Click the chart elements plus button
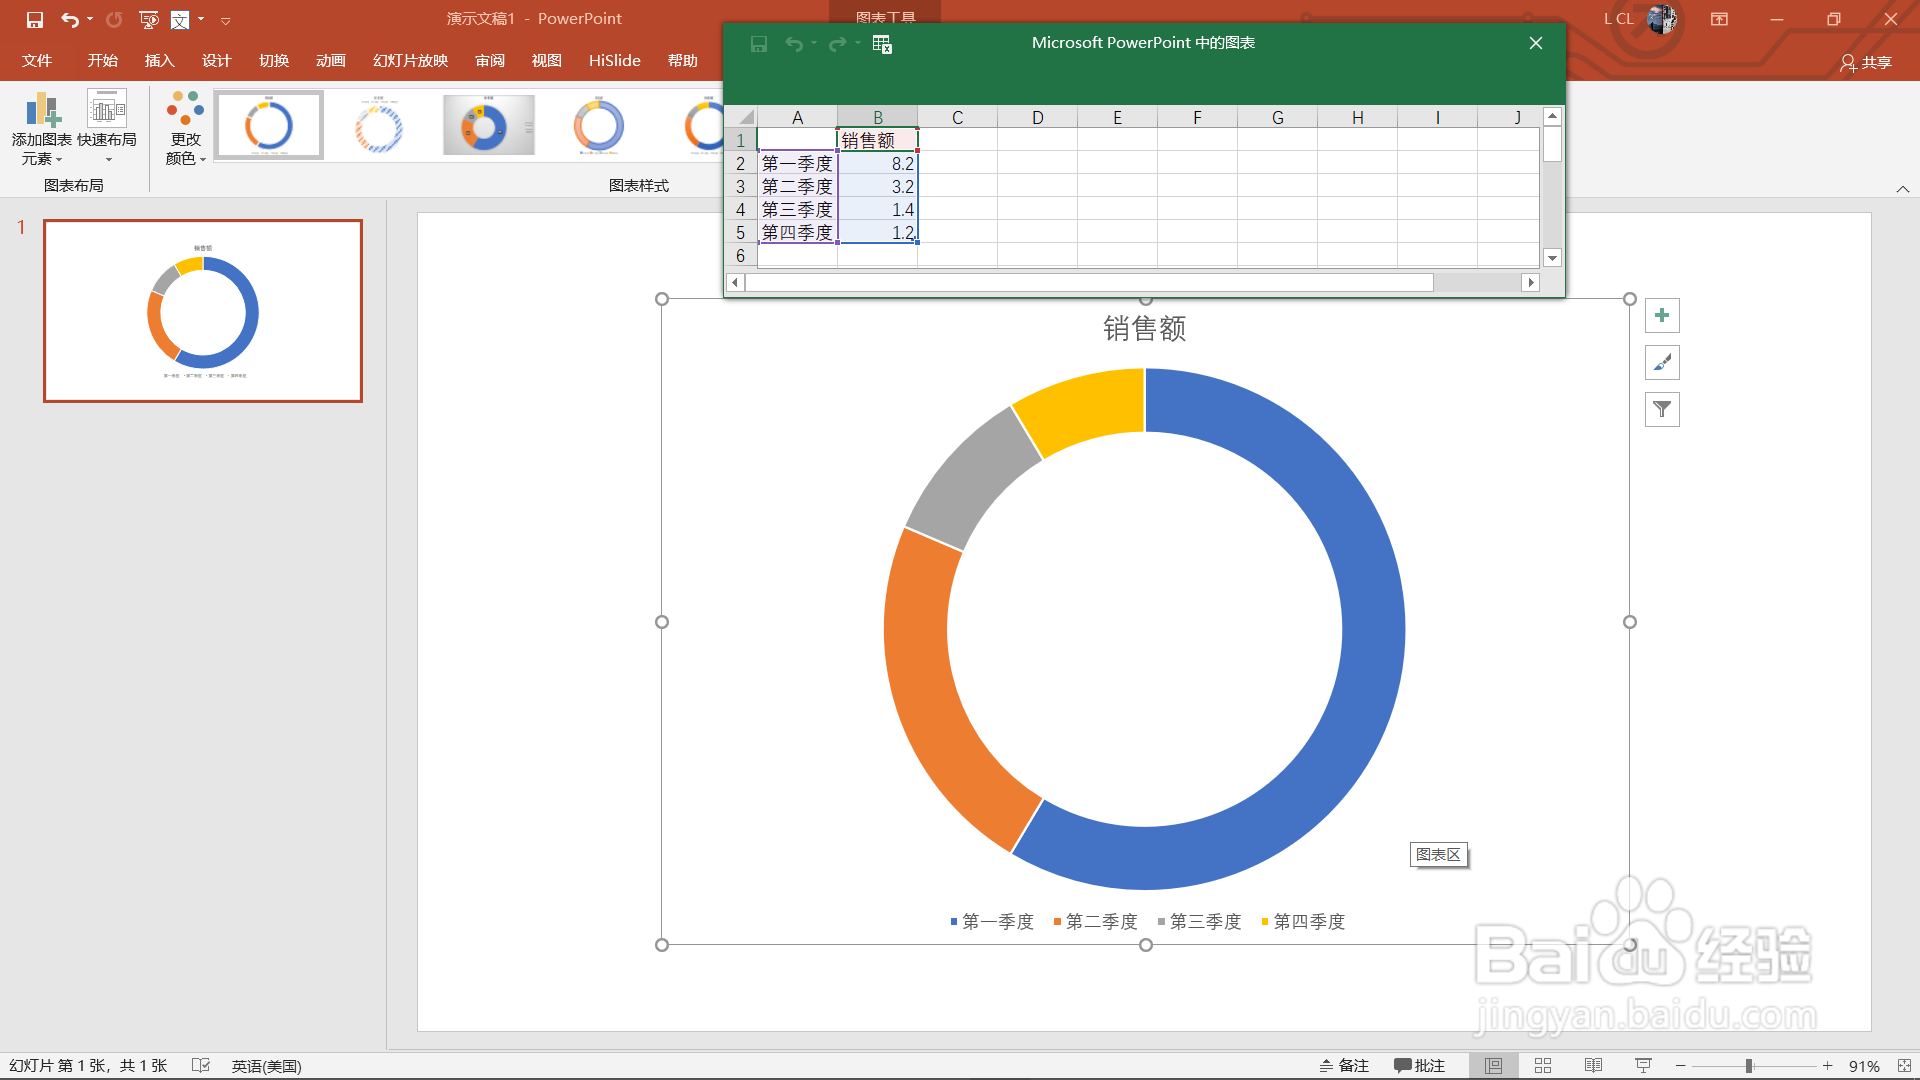The height and width of the screenshot is (1080, 1920). coord(1662,316)
